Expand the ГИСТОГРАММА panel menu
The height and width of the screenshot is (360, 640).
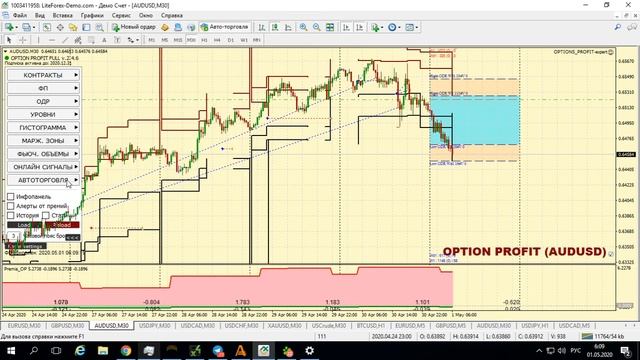[x=43, y=127]
